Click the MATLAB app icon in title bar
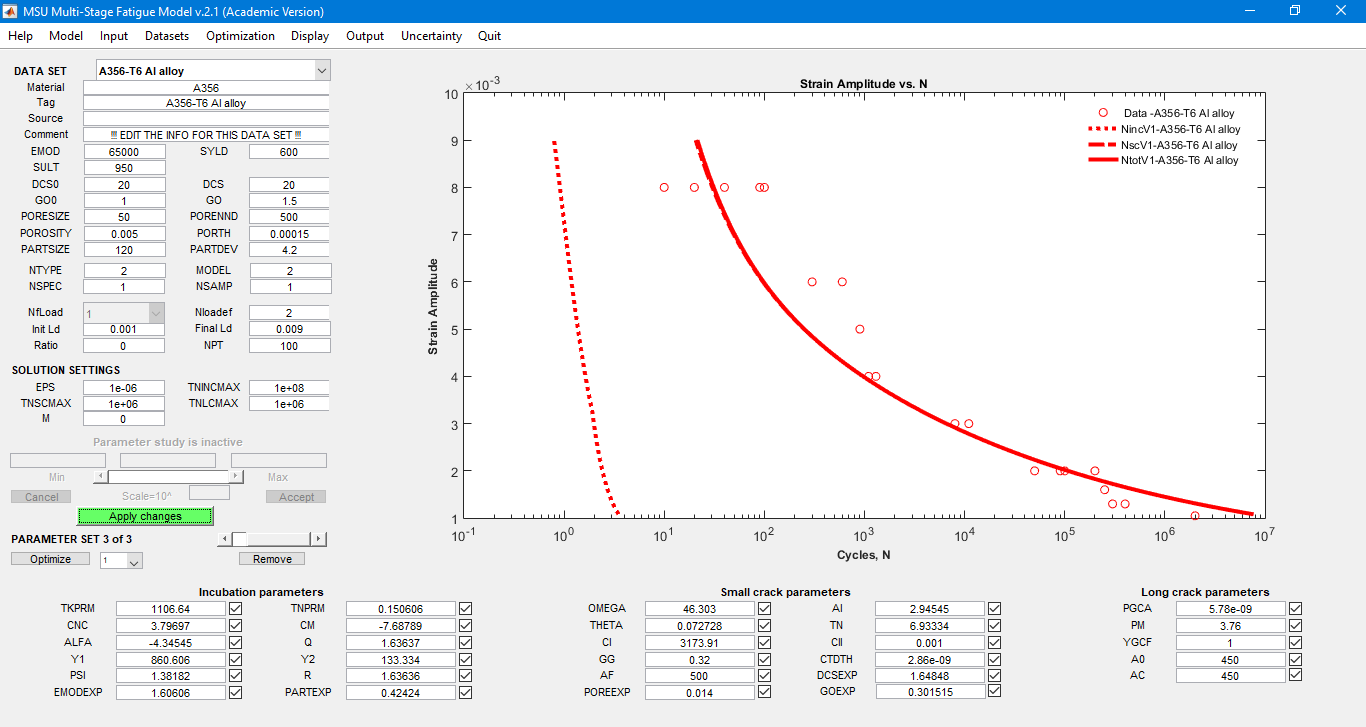The width and height of the screenshot is (1366, 727). click(x=11, y=11)
